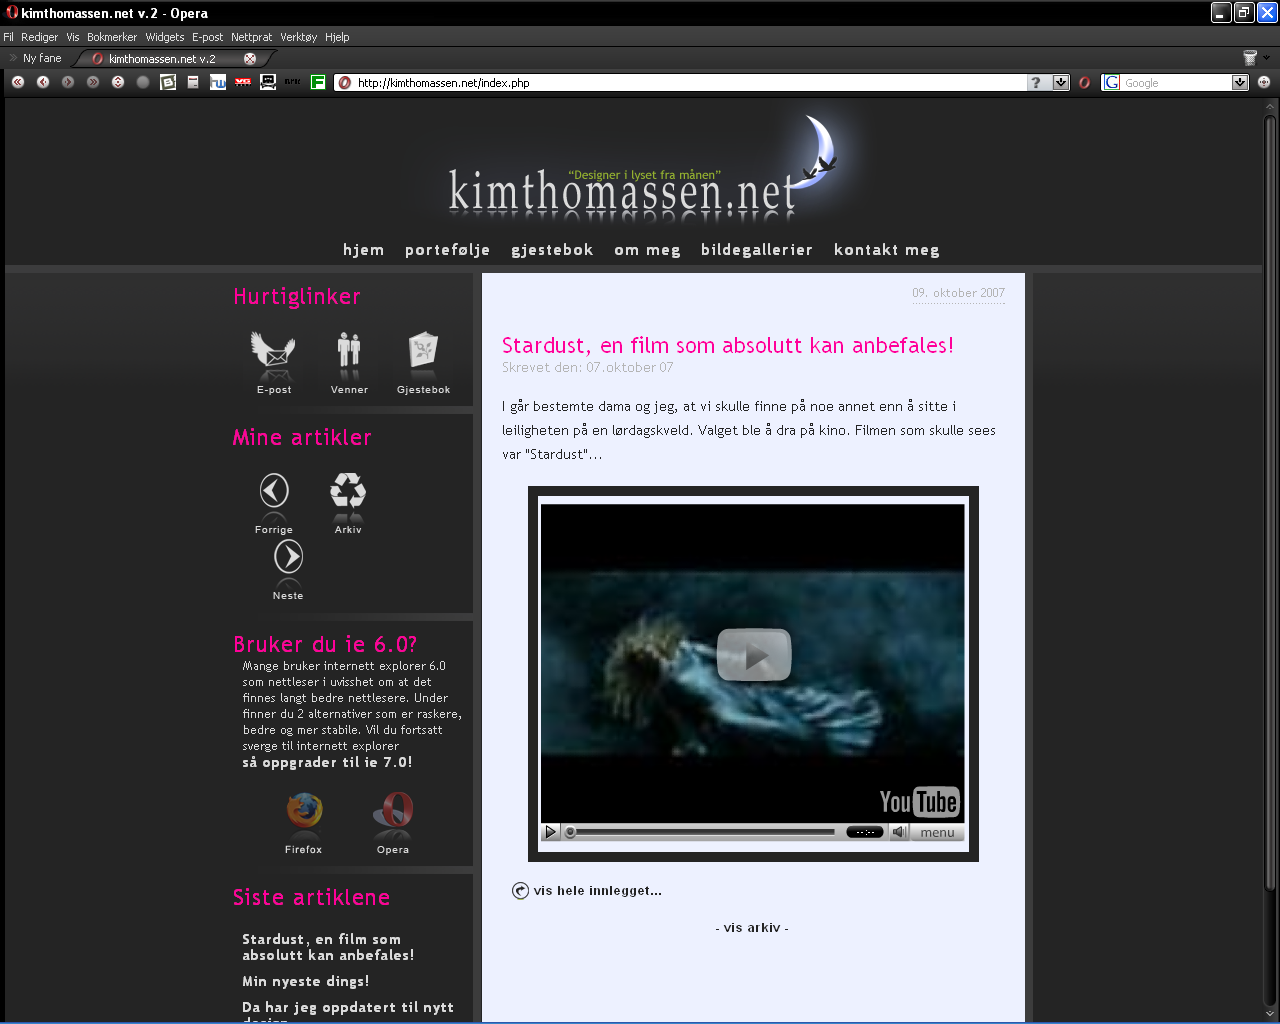Screen dimensions: 1280x1024
Task: Click the winged envelope E-post icon
Action: pyautogui.click(x=273, y=351)
